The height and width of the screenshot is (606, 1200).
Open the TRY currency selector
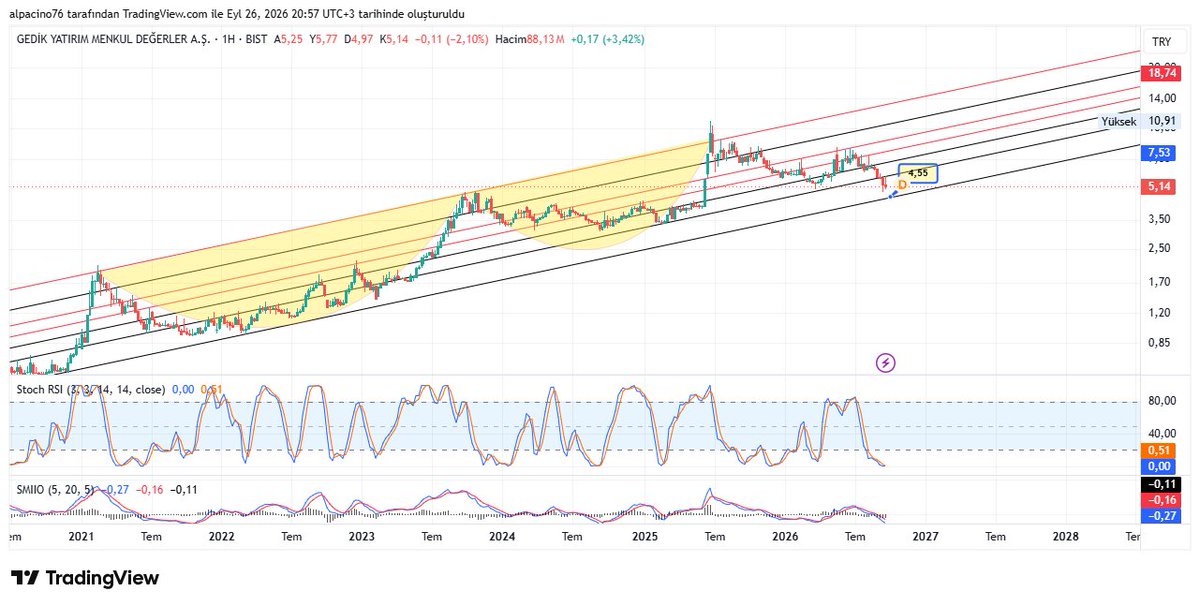click(1161, 41)
